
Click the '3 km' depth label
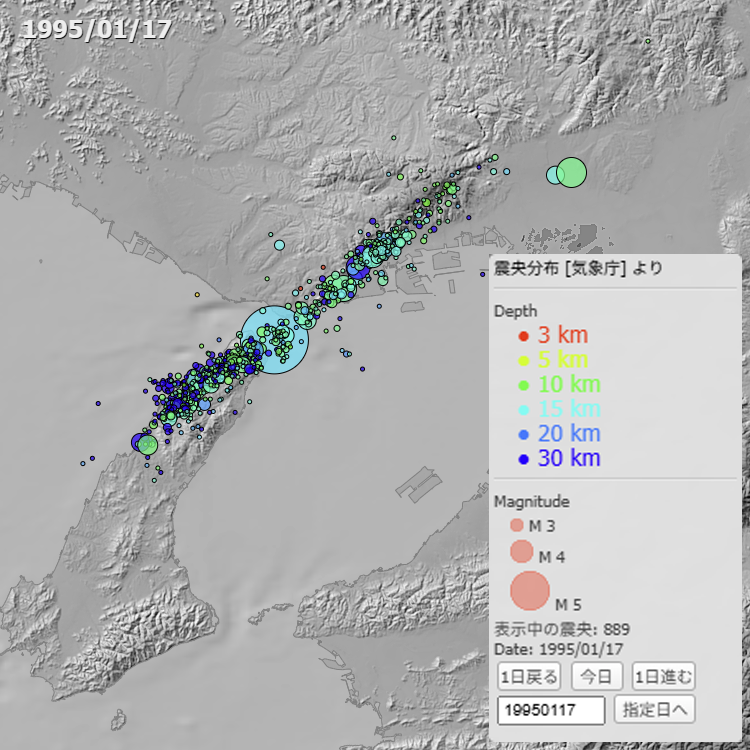[x=562, y=335]
